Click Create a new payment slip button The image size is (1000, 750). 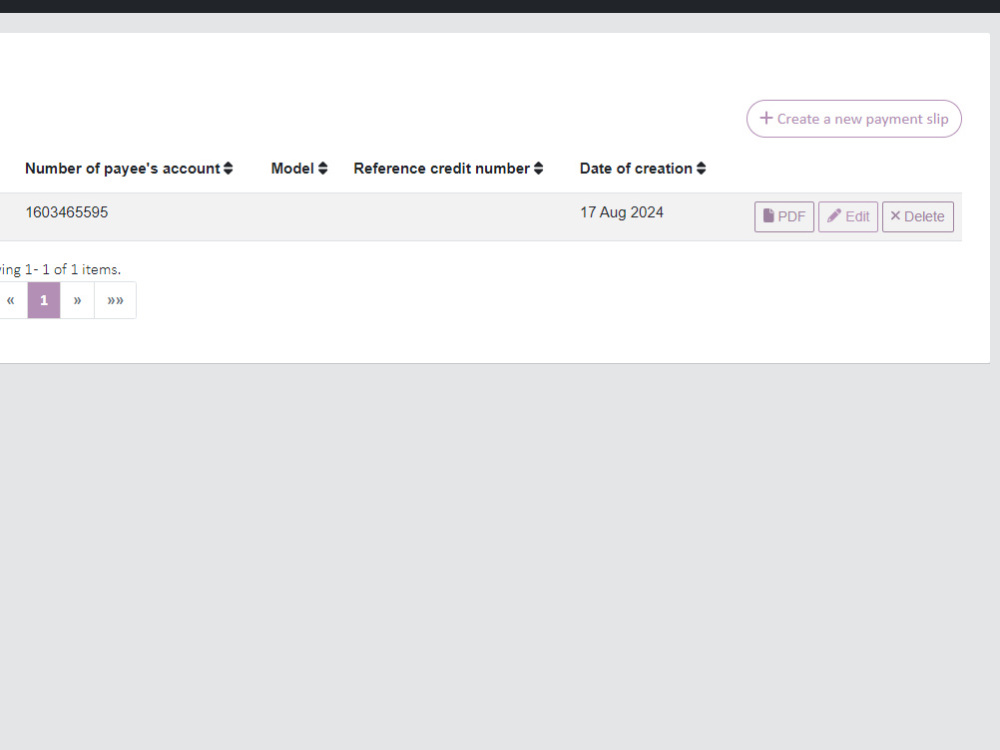[853, 119]
